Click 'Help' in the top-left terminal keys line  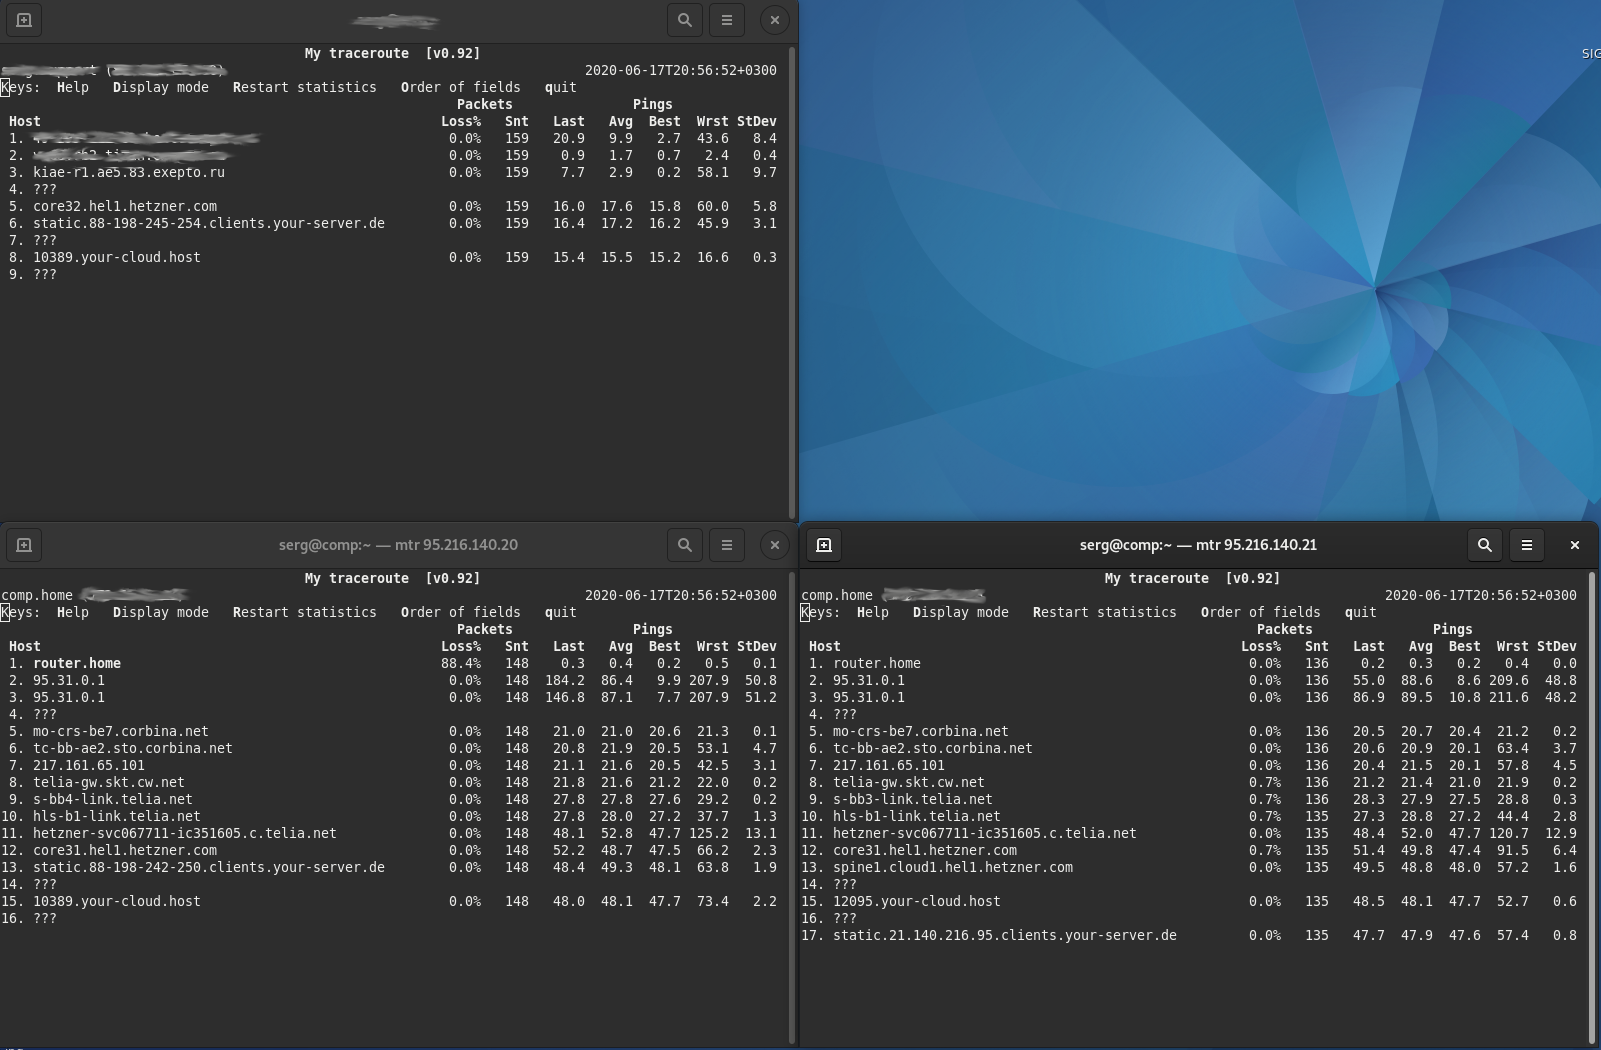[x=73, y=87]
